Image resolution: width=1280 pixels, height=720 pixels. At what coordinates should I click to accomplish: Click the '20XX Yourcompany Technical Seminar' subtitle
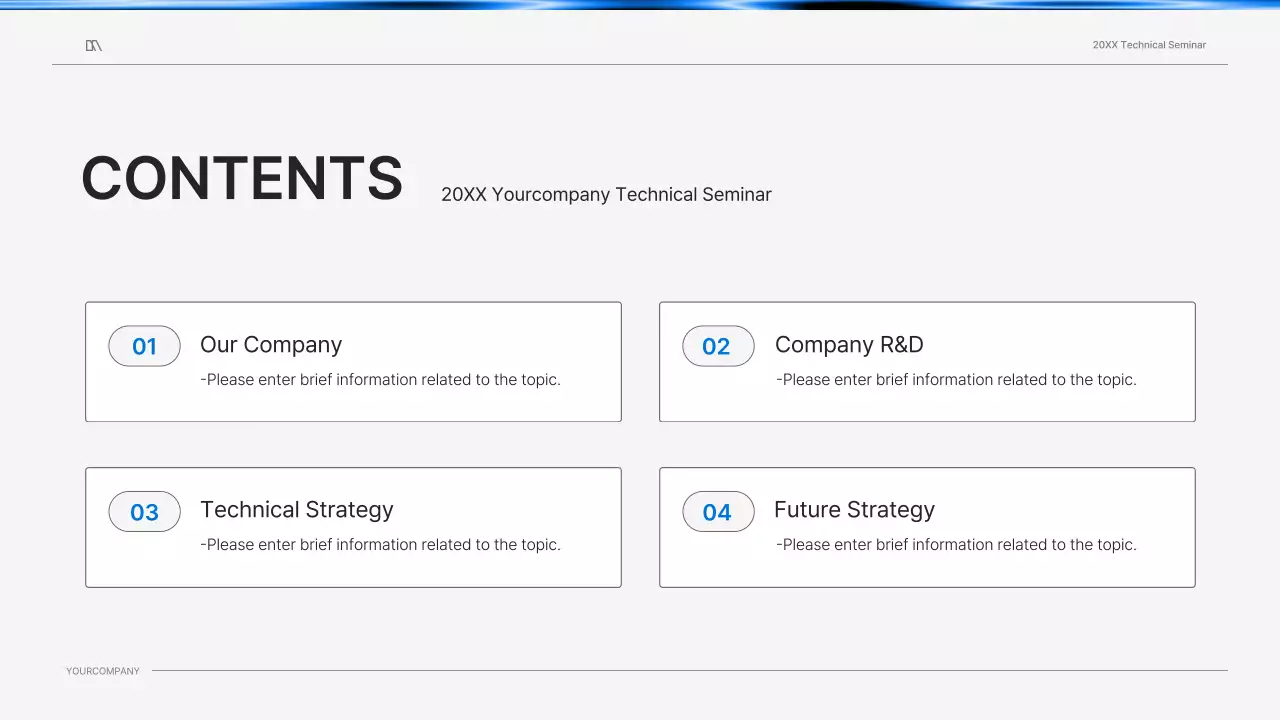606,194
